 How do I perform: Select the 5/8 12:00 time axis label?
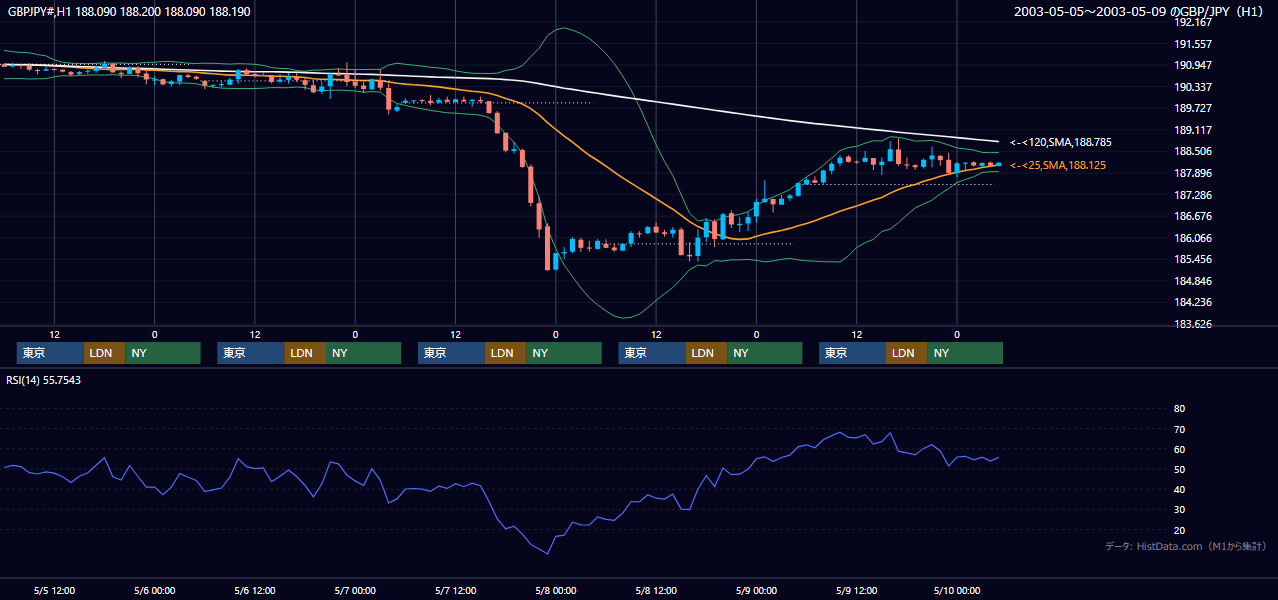[x=656, y=590]
